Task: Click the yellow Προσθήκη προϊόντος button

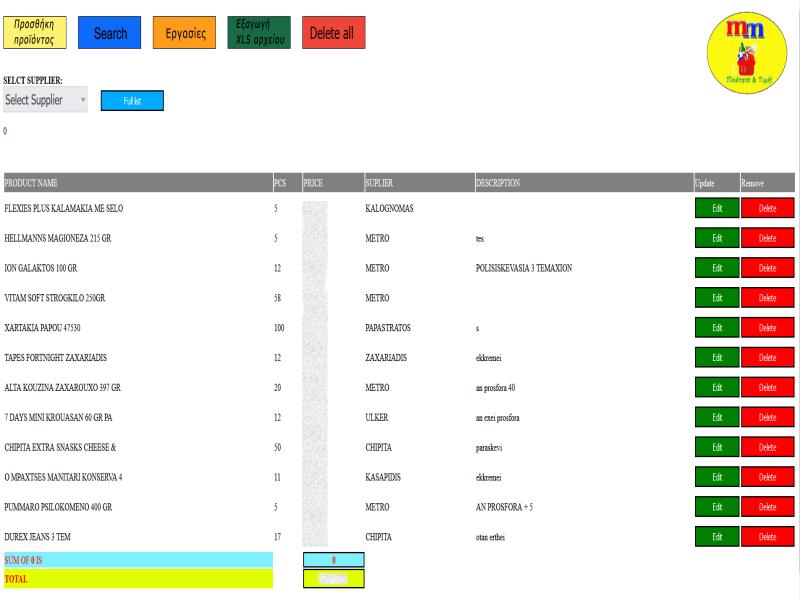Action: (35, 32)
